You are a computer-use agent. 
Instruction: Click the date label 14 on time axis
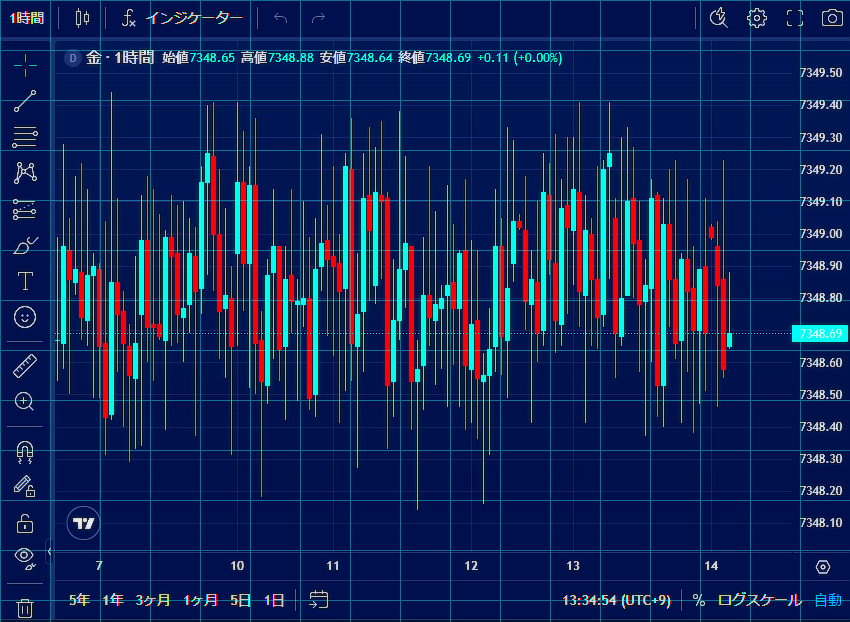click(711, 566)
